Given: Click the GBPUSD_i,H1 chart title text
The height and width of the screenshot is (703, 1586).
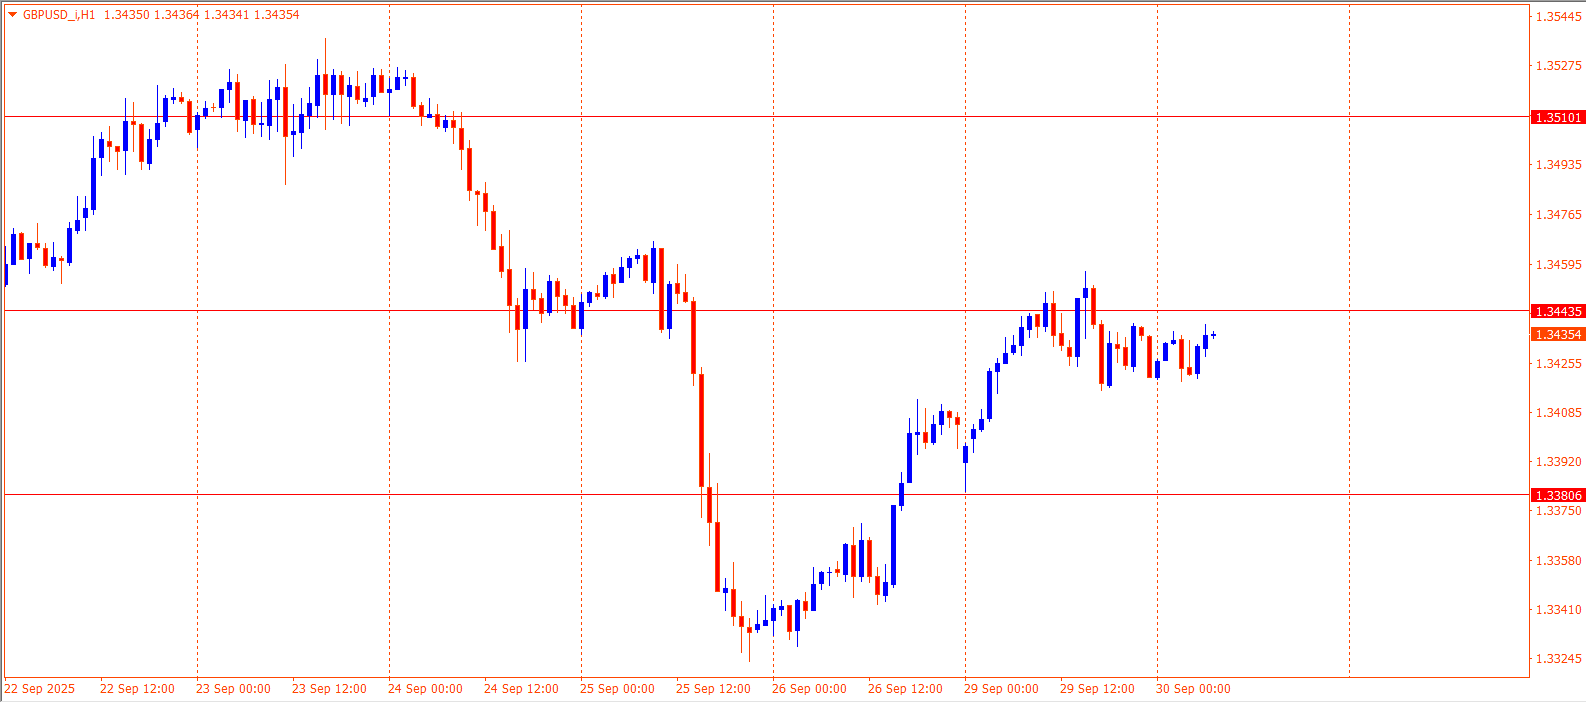Looking at the screenshot, I should coord(59,15).
